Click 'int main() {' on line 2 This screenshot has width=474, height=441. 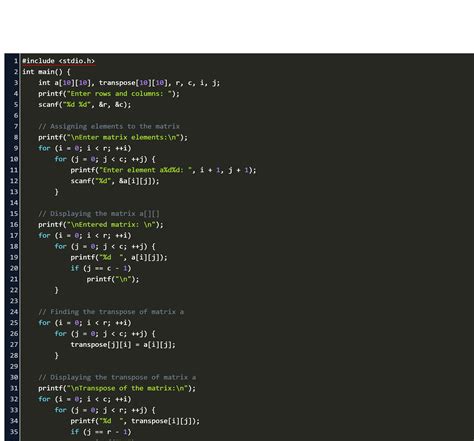pos(46,72)
